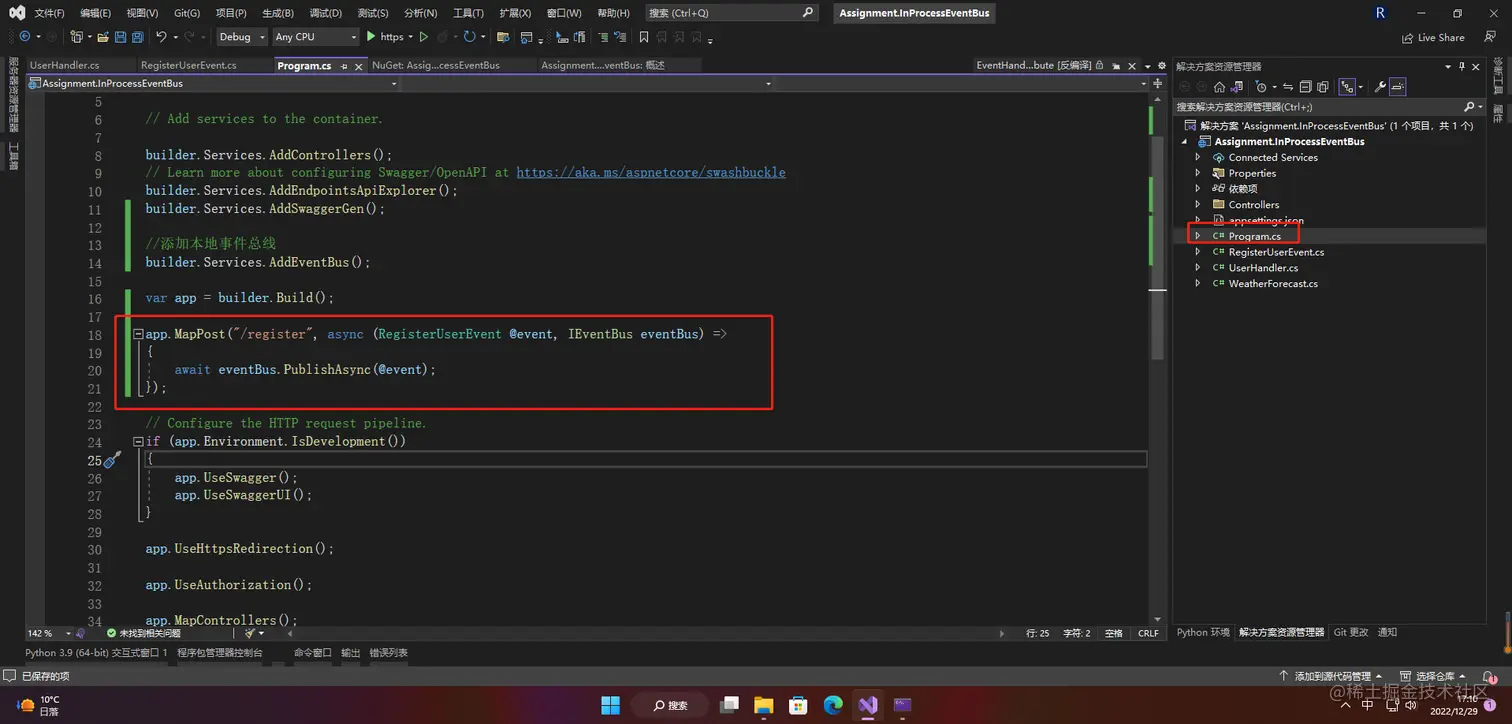Screen dimensions: 1512x724
Task: Click the Pending Changes Filter clock icon
Action: click(1261, 87)
